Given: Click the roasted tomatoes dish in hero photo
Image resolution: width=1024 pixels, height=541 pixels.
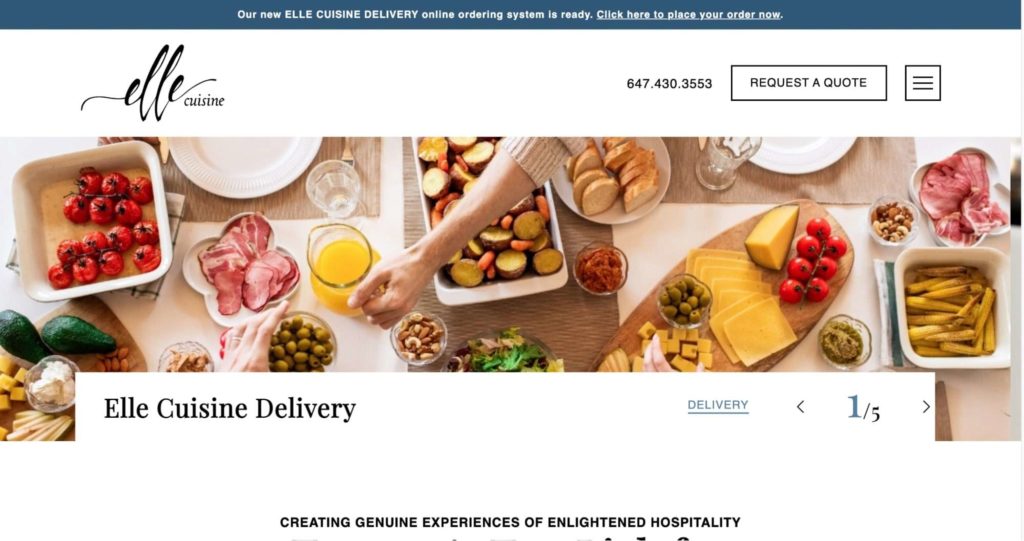Looking at the screenshot, I should coord(91,221).
